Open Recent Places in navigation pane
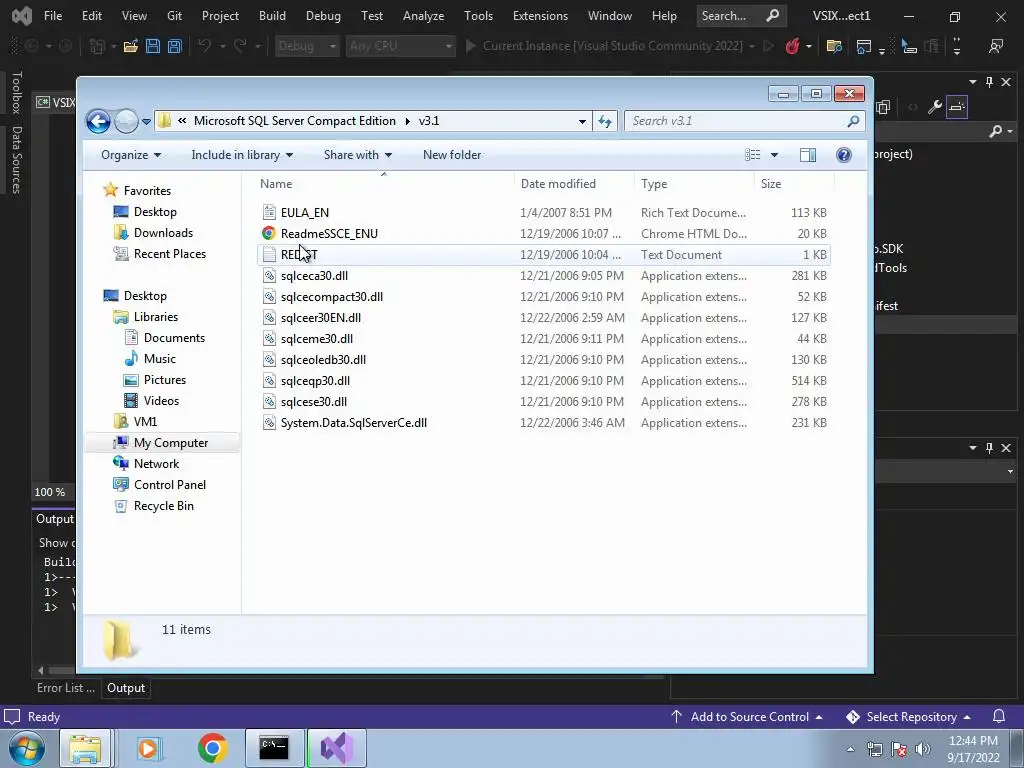Screen dimensions: 1024x768 pos(170,253)
